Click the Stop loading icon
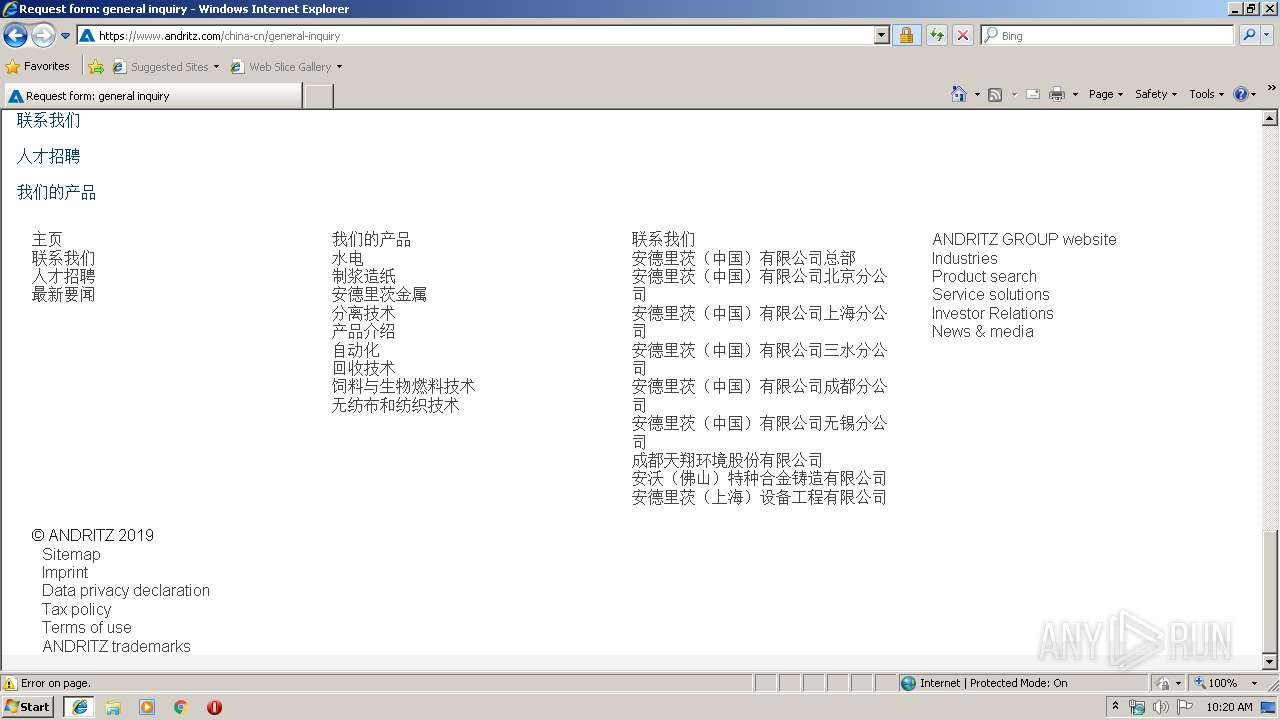This screenshot has height=720, width=1280. [x=962, y=35]
